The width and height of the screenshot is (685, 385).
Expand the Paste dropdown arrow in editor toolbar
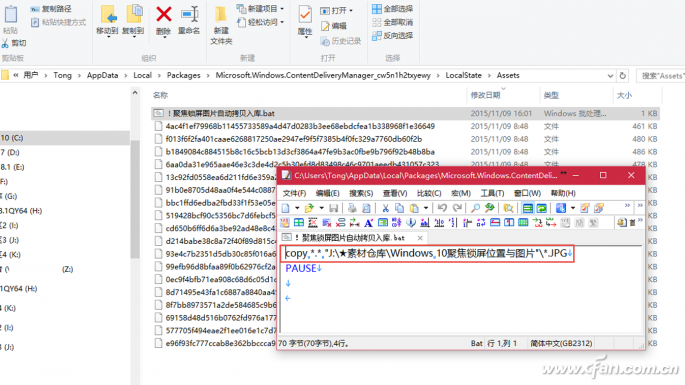click(x=426, y=208)
